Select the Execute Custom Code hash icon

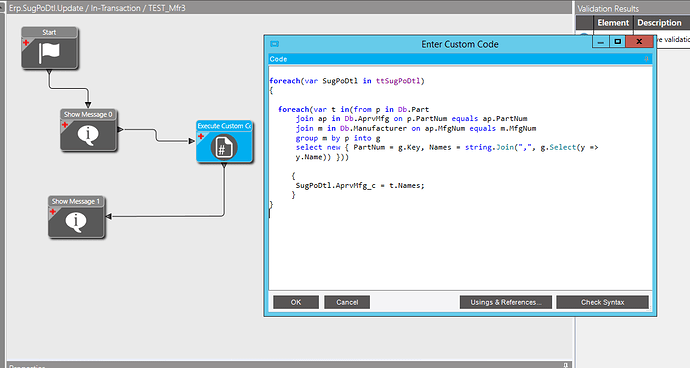(224, 147)
